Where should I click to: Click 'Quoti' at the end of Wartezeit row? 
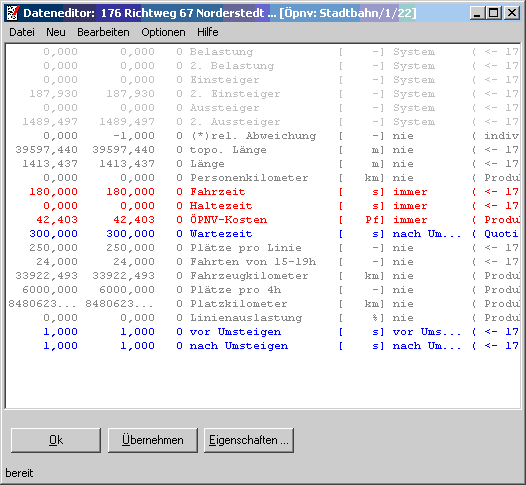[x=502, y=234]
